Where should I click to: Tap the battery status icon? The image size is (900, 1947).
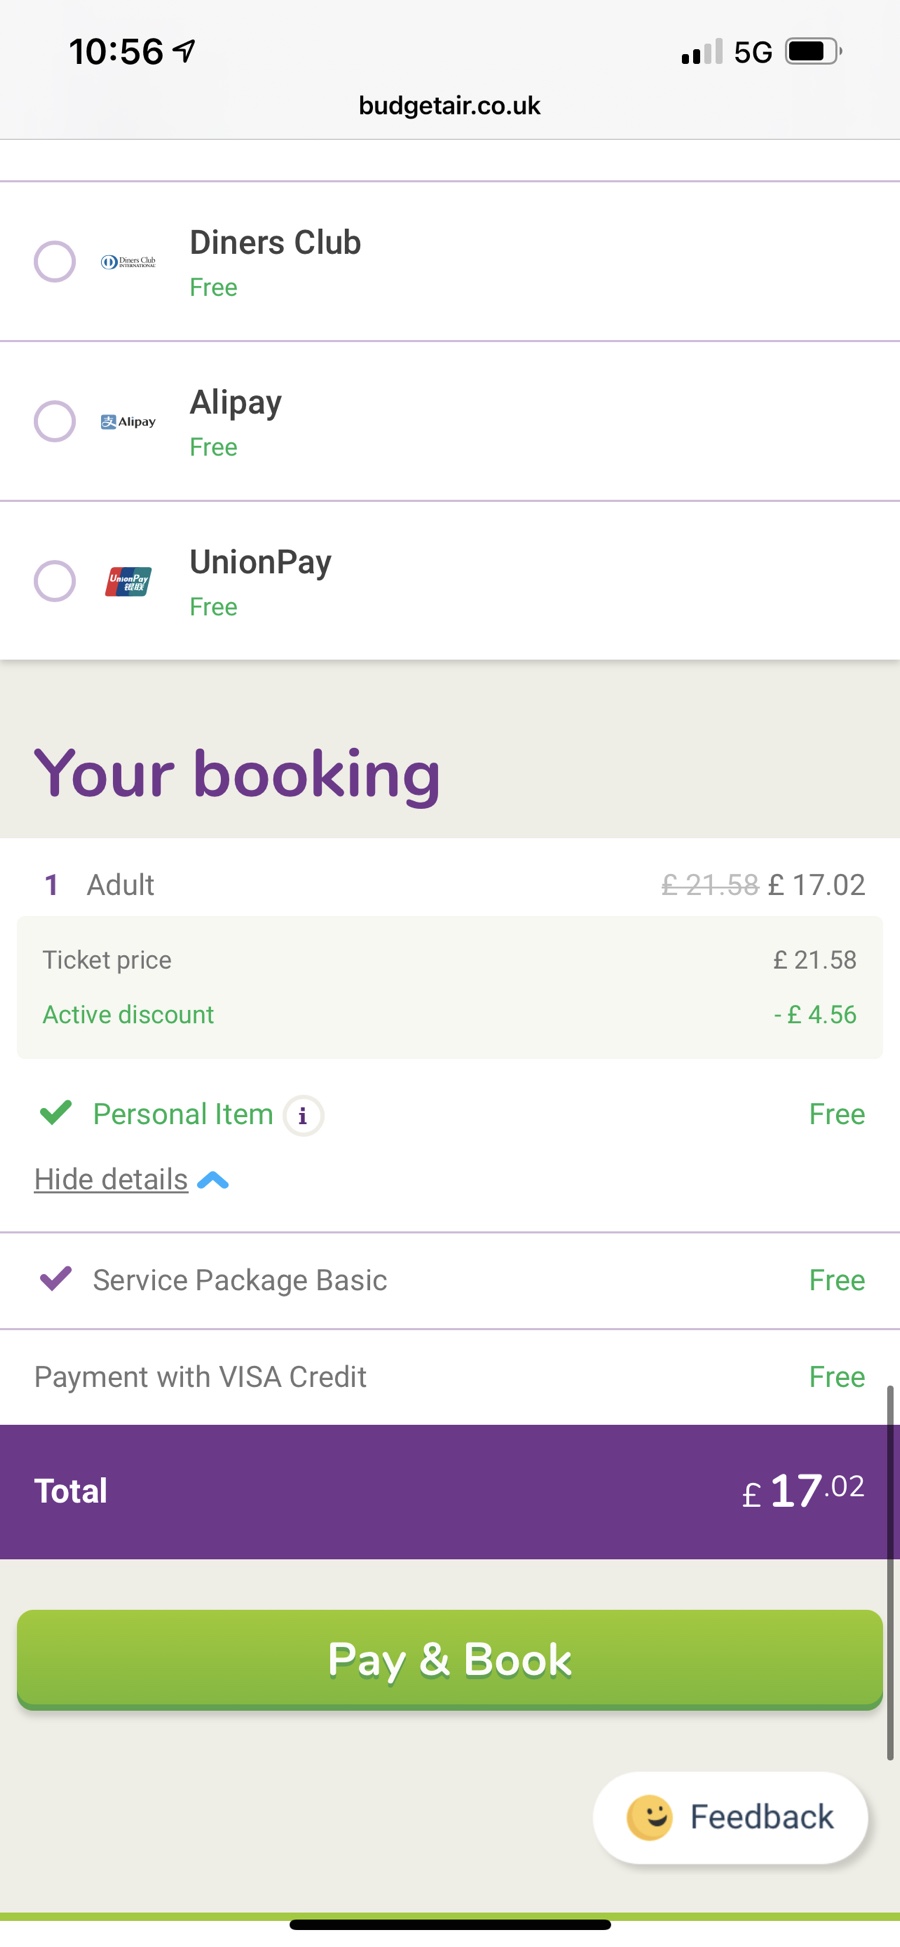click(x=813, y=51)
